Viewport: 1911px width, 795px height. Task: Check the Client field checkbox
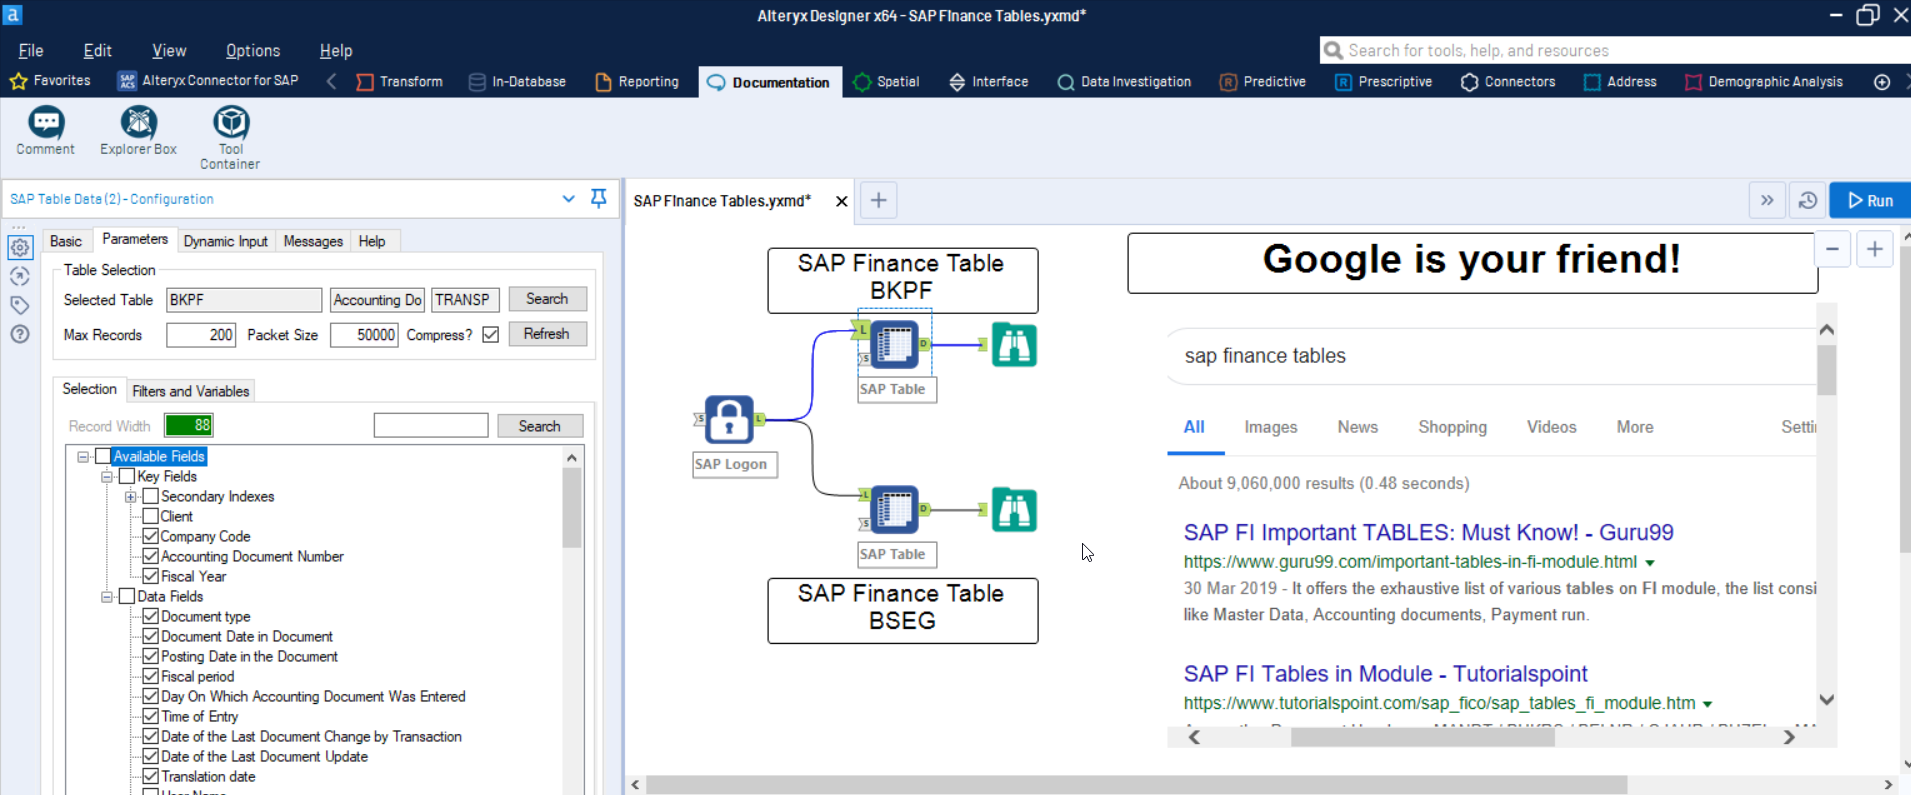(151, 516)
